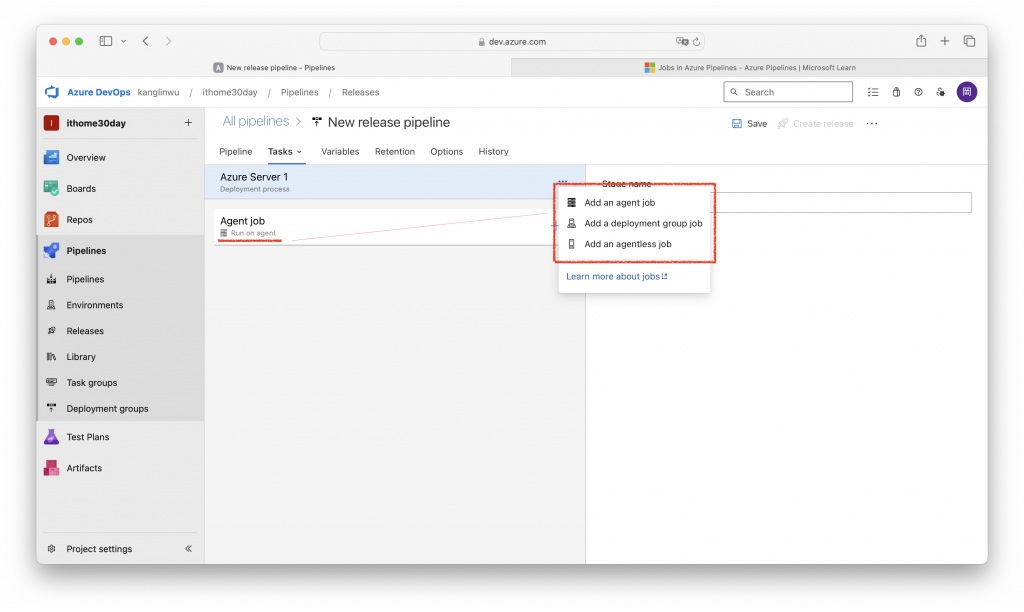The height and width of the screenshot is (612, 1024).
Task: Open the user settings icon in header
Action: (x=940, y=92)
